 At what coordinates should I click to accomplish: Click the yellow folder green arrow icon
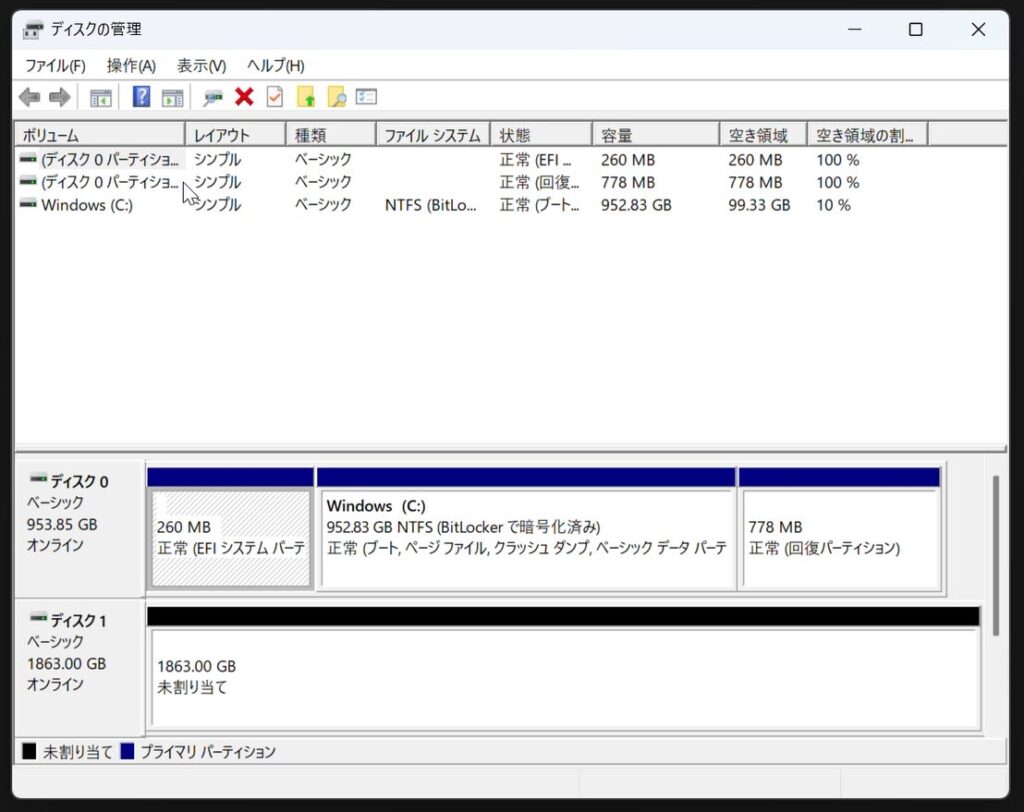[306, 97]
